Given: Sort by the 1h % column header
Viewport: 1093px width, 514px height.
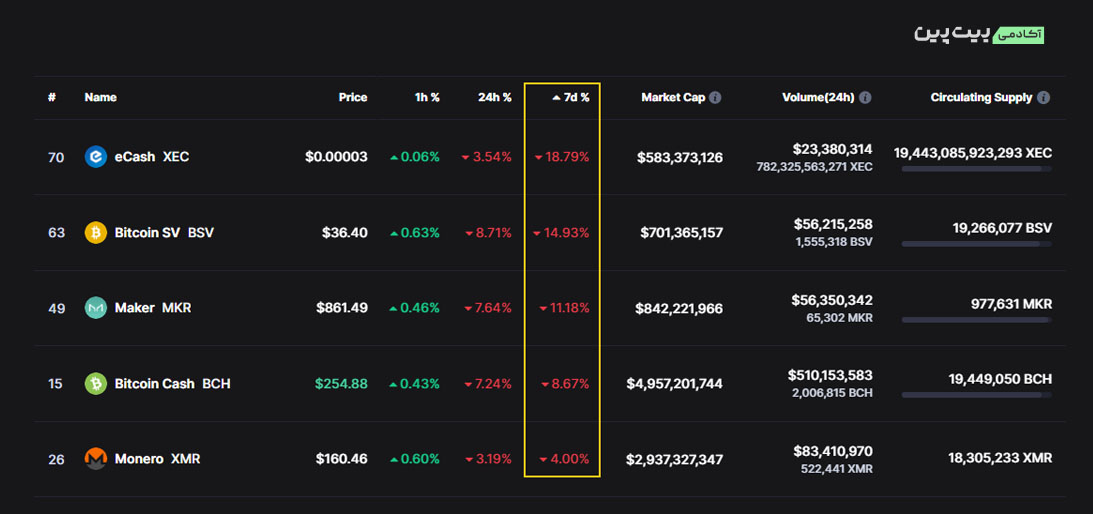Looking at the screenshot, I should pos(427,98).
